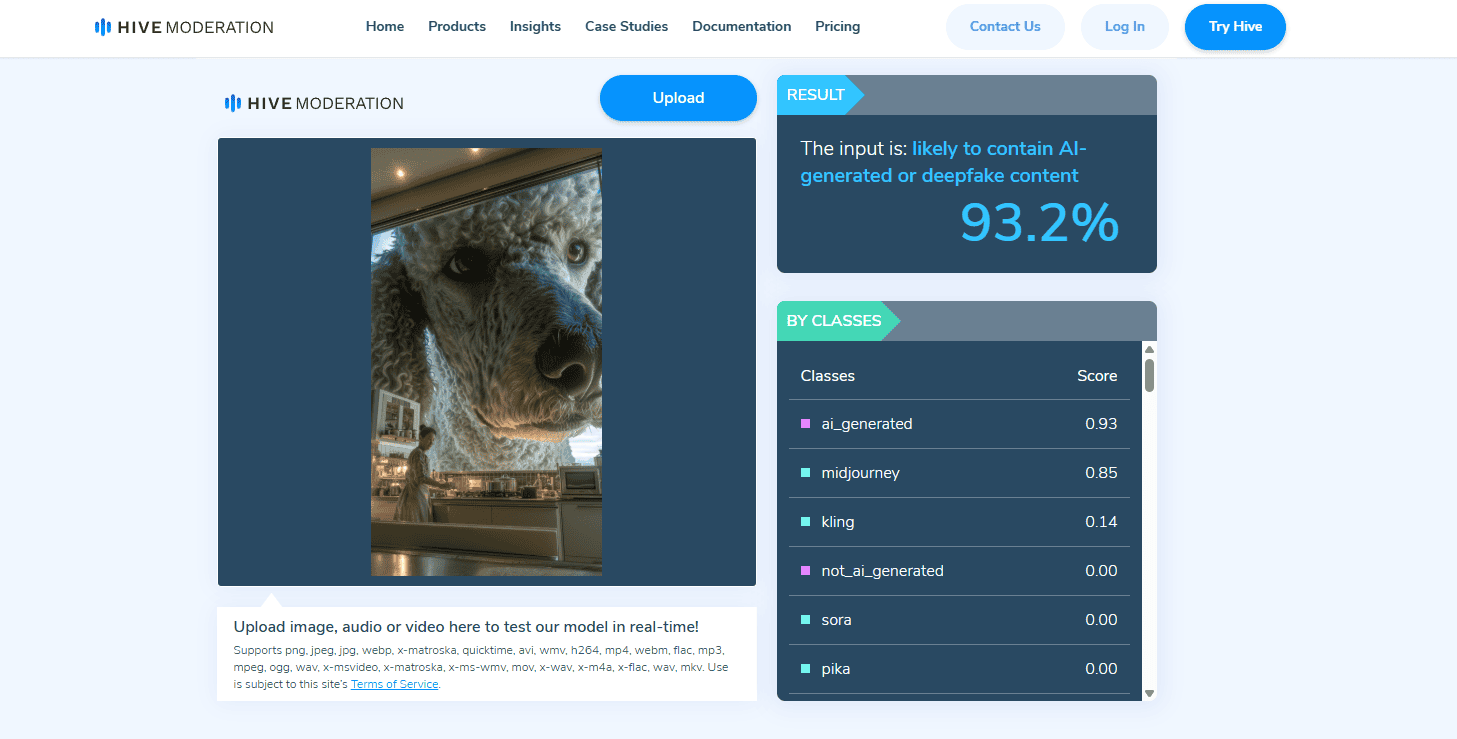Click the Contact Us button
The width and height of the screenshot is (1457, 739).
1005,27
